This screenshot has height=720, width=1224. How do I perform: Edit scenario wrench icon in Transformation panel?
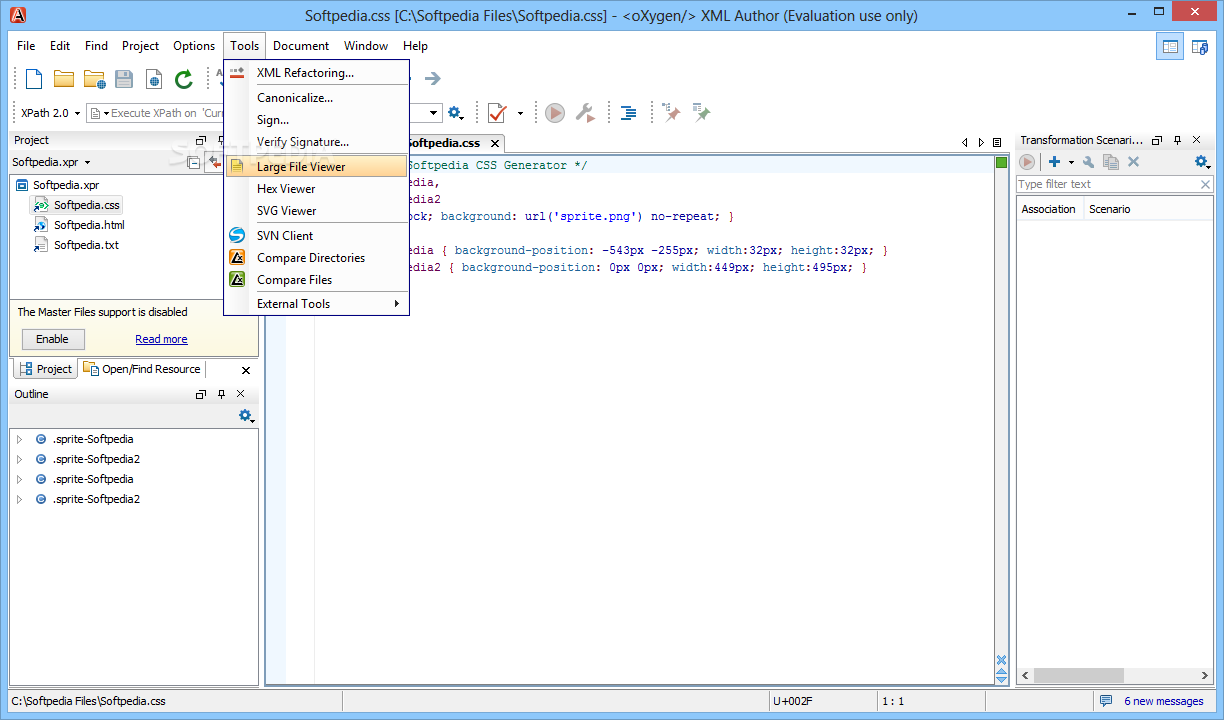coord(1089,162)
